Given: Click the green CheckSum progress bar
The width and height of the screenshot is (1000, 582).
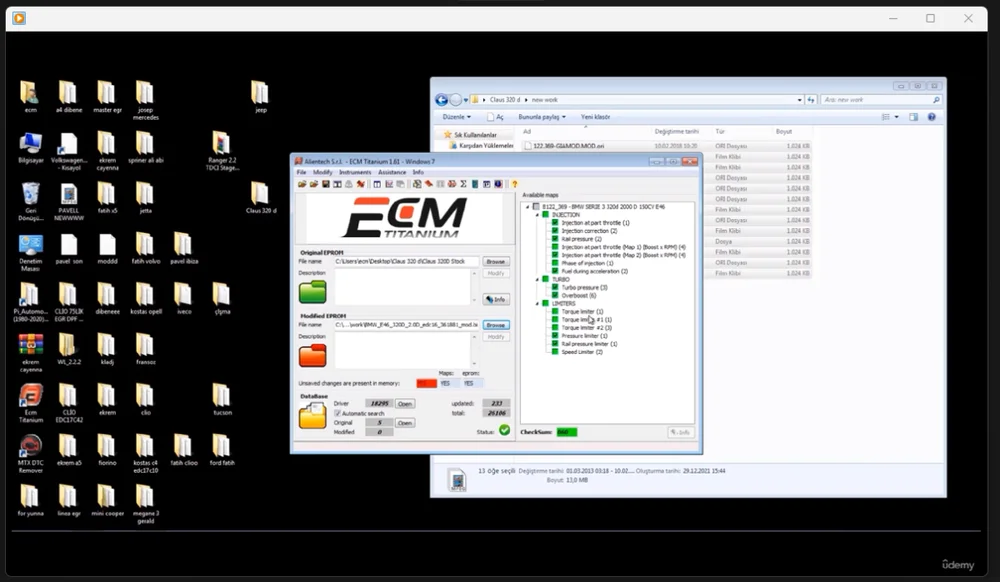Looking at the screenshot, I should (565, 430).
